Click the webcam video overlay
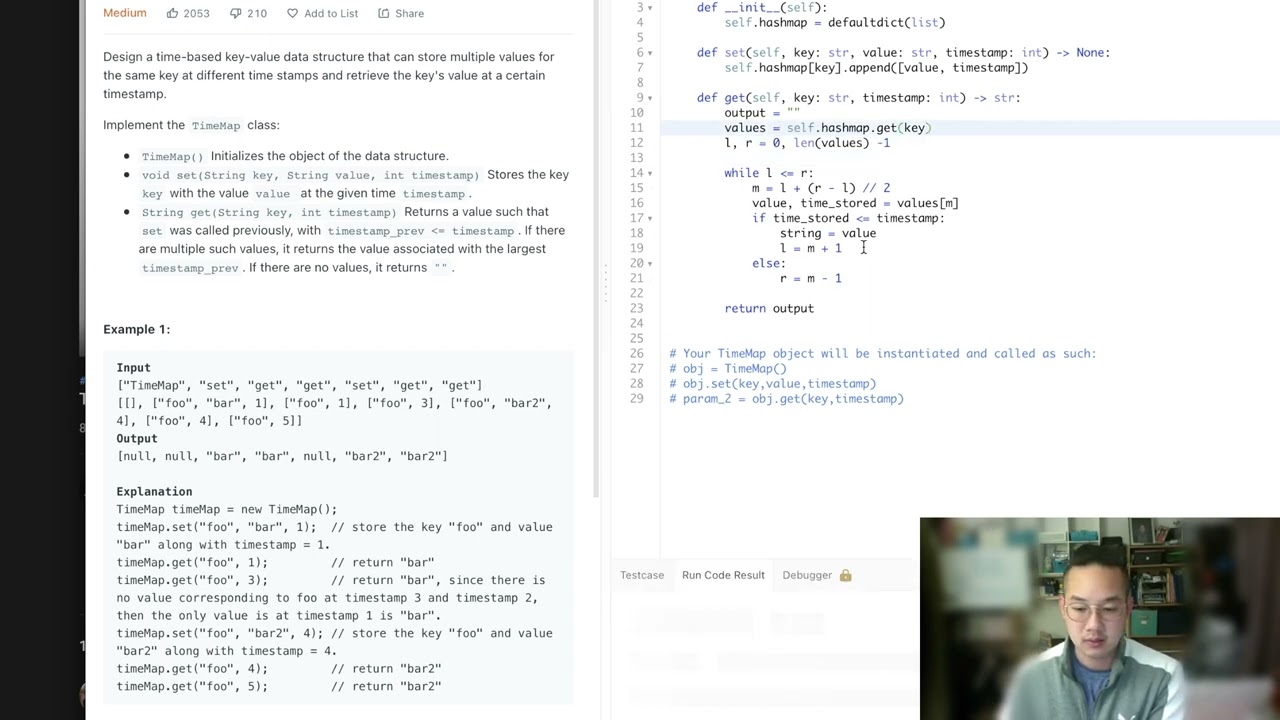 (x=1100, y=618)
